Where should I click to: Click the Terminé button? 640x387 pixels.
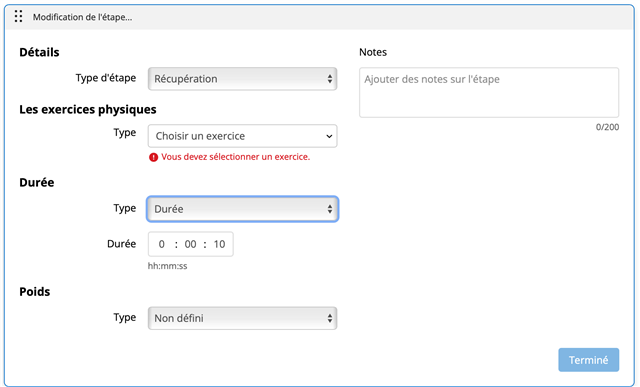click(589, 360)
